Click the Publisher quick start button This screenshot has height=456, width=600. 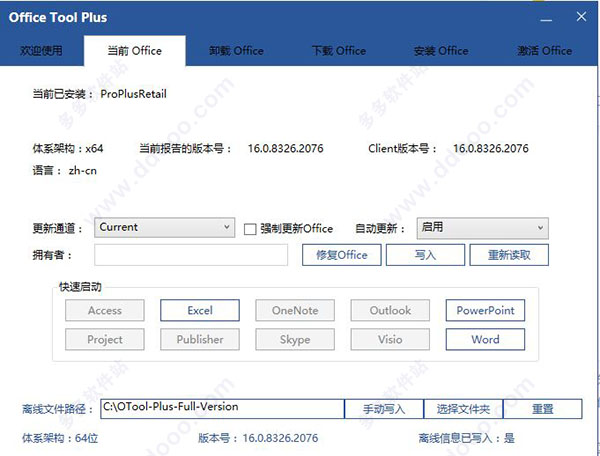tap(200, 339)
